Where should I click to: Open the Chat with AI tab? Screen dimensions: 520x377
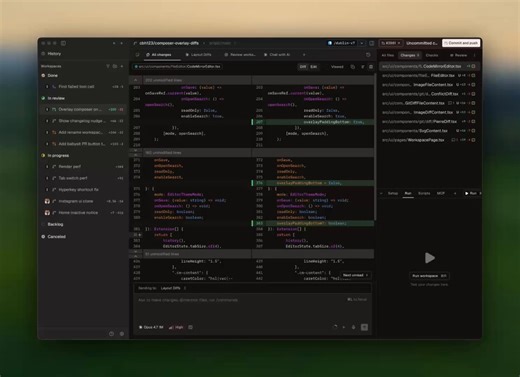277,55
